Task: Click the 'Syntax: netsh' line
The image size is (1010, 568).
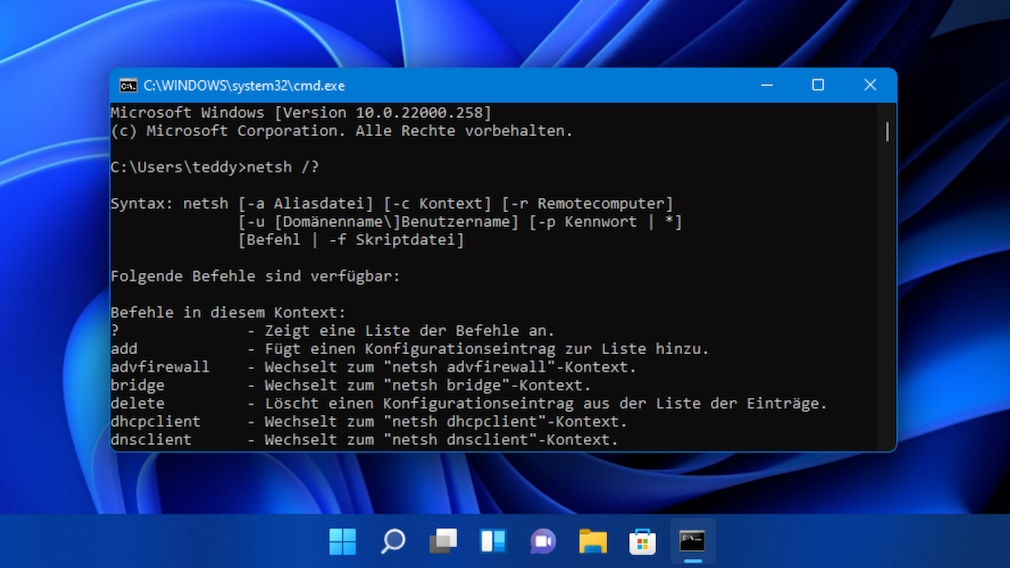Action: coord(392,204)
